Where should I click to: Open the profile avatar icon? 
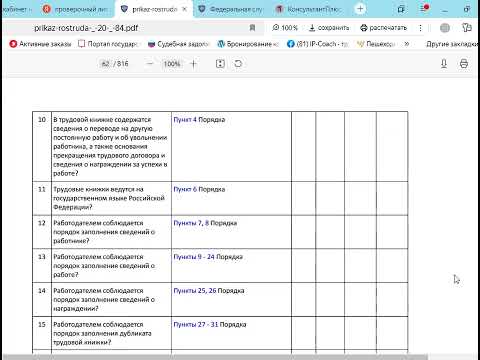coord(445,28)
